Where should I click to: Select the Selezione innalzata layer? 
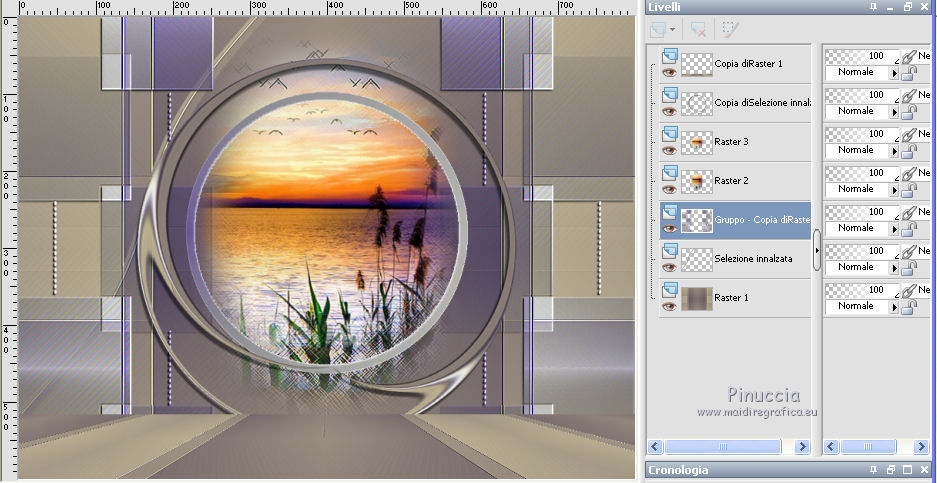tap(735, 258)
